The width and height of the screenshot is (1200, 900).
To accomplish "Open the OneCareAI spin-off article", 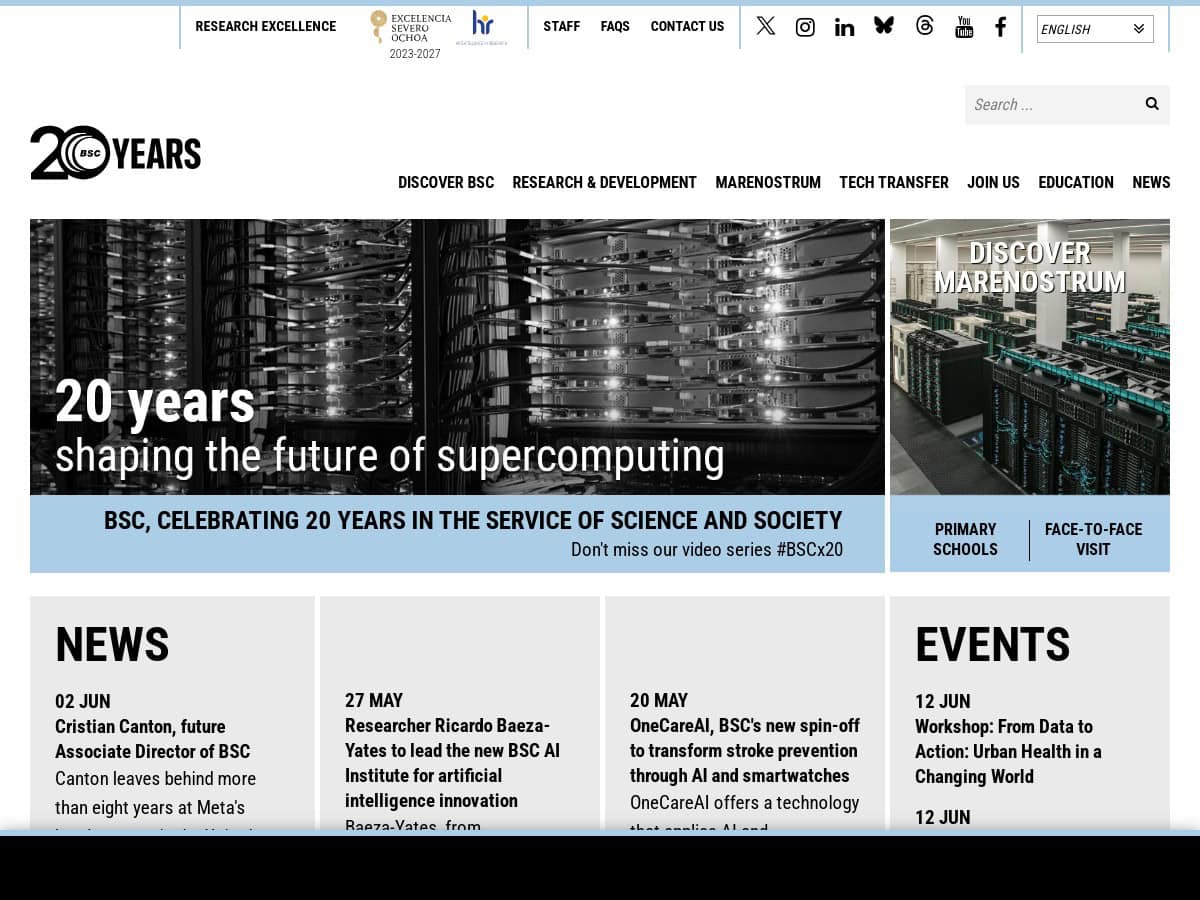I will point(745,750).
